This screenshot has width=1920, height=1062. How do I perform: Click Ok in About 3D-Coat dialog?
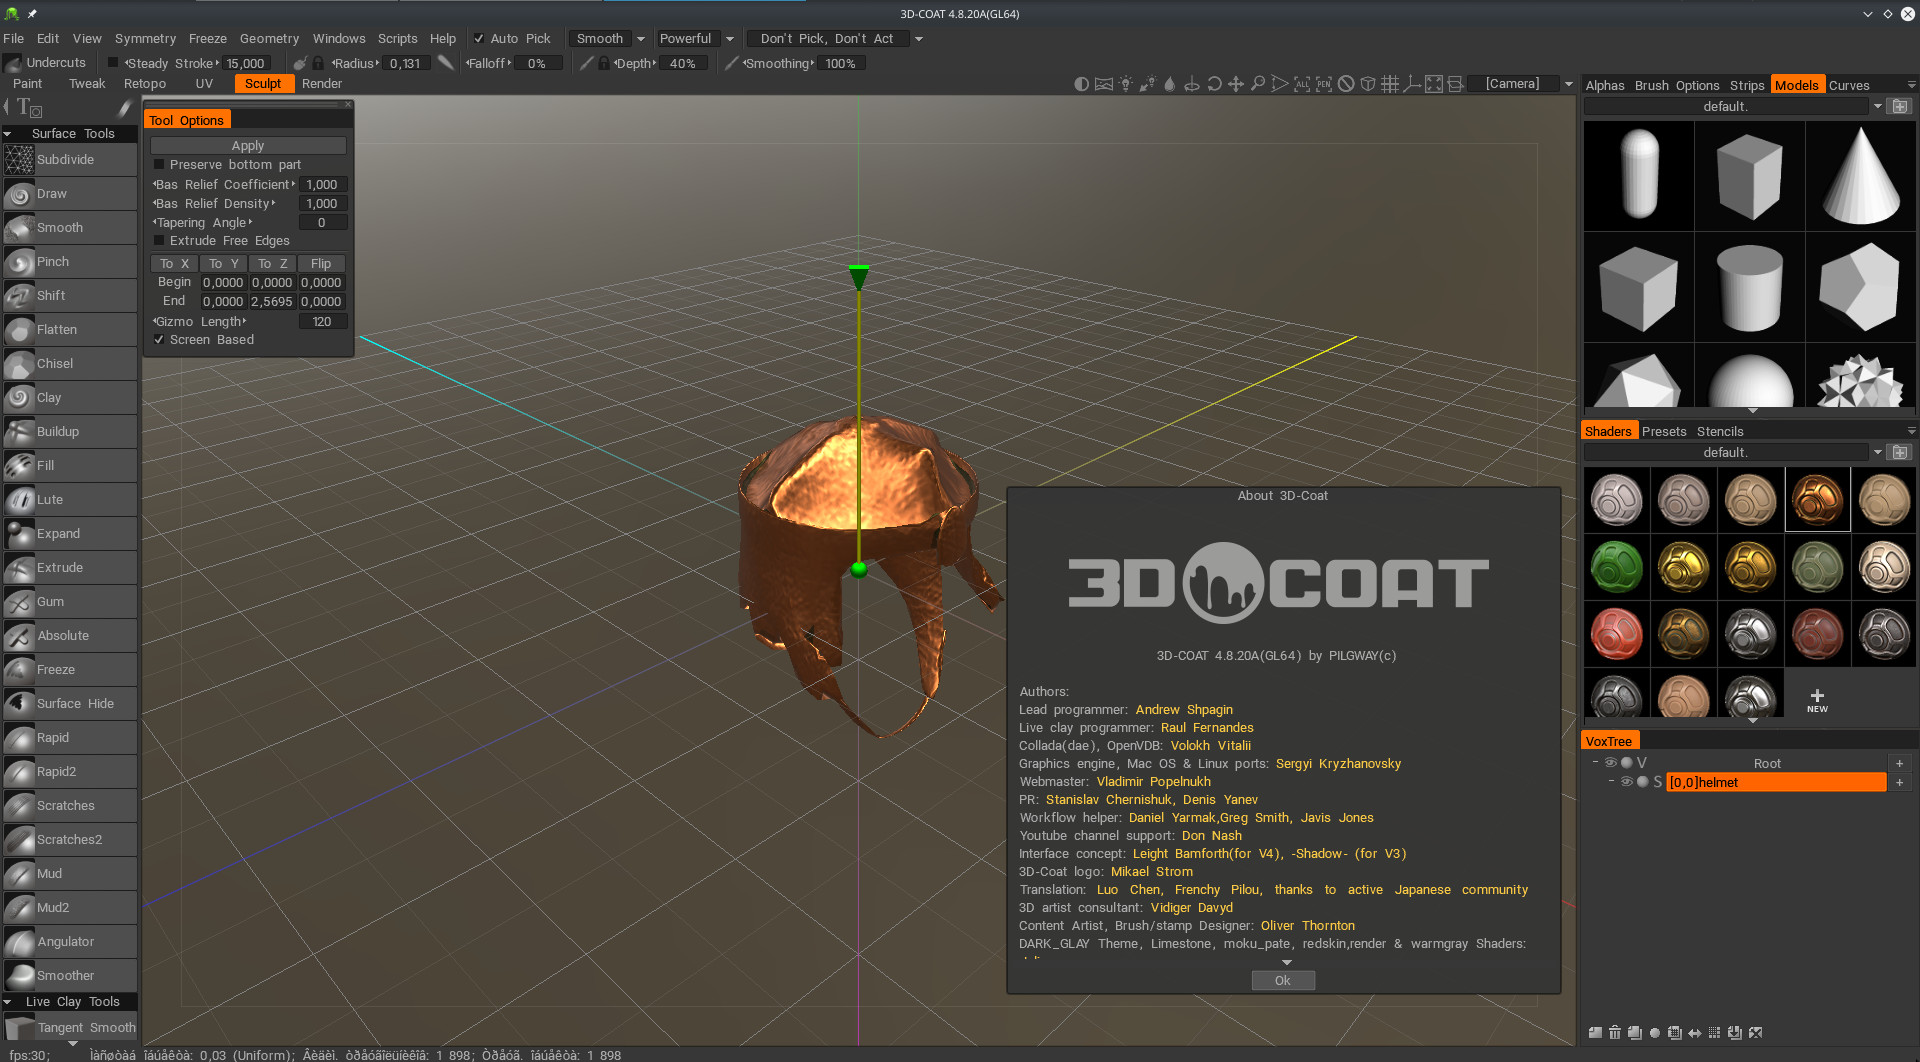[1283, 981]
